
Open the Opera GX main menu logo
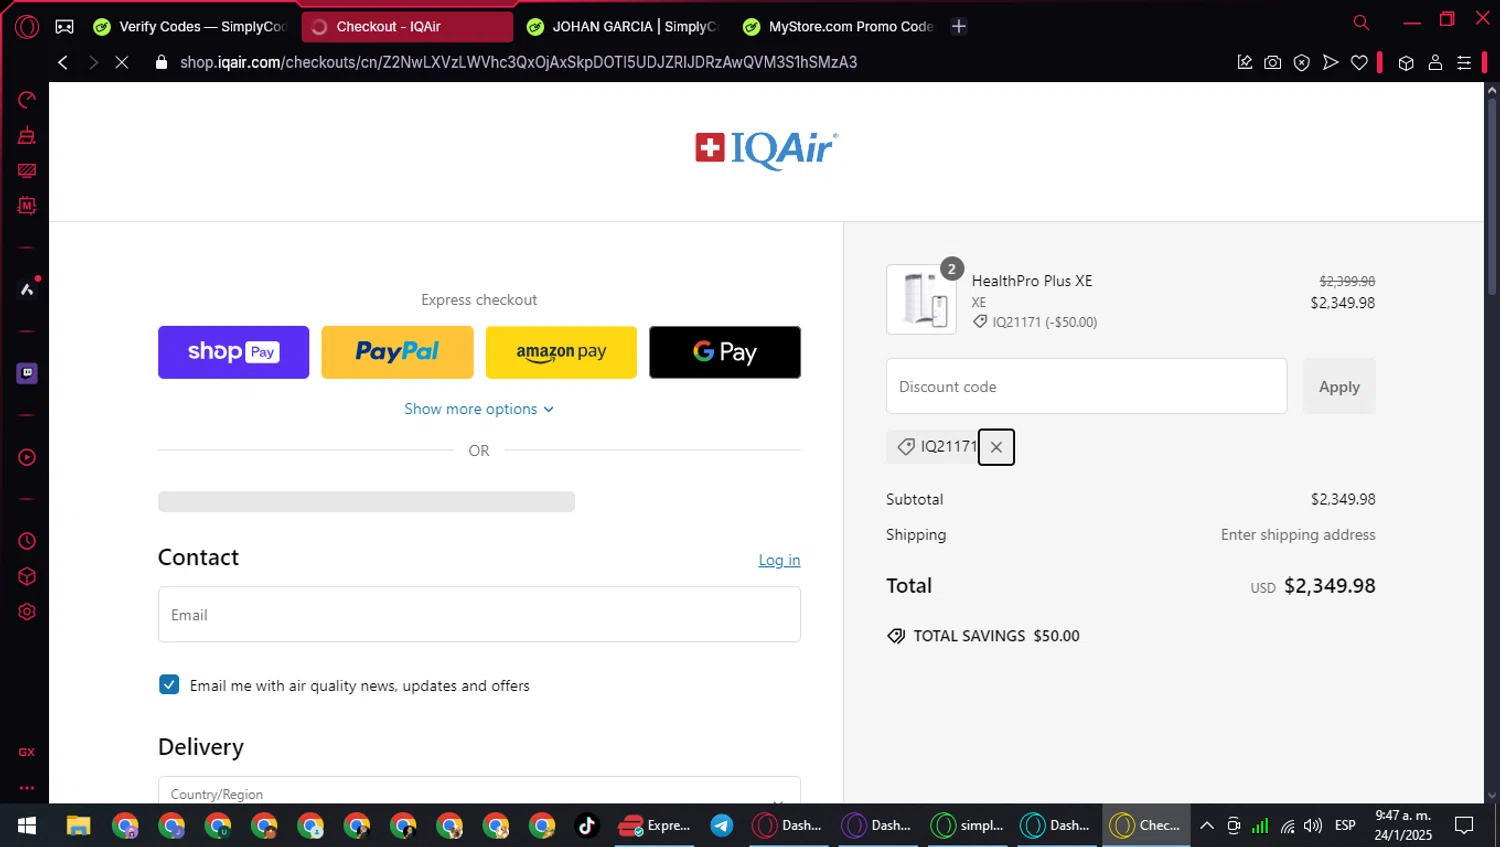tap(27, 27)
